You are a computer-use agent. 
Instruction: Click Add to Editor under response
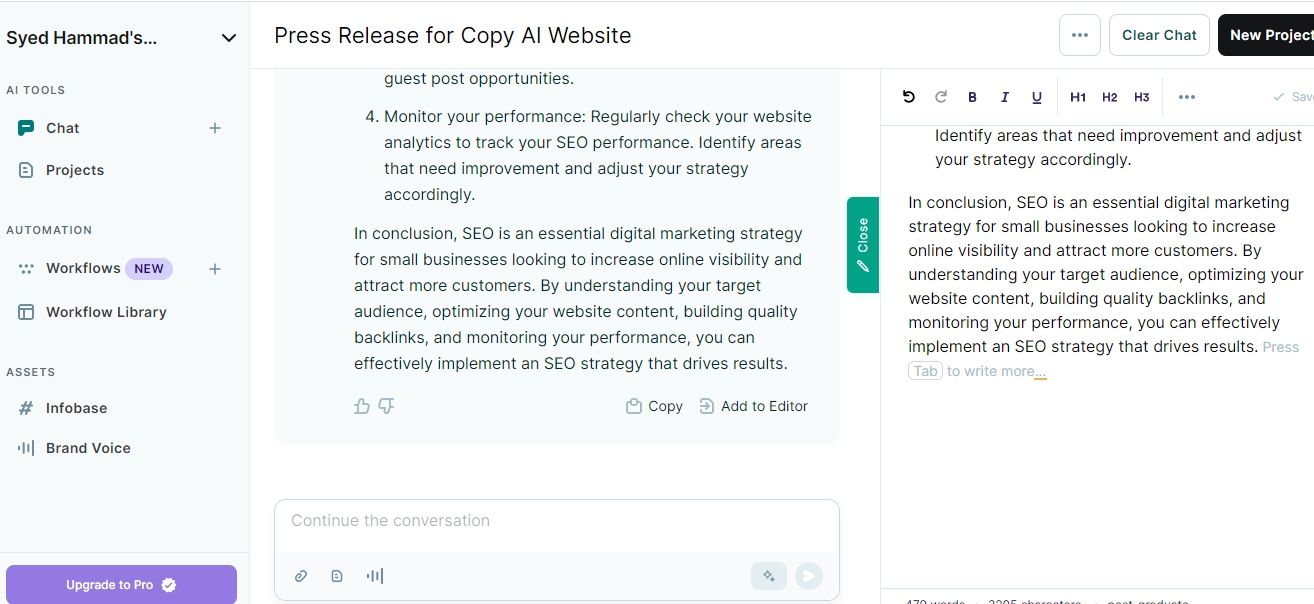(x=753, y=406)
